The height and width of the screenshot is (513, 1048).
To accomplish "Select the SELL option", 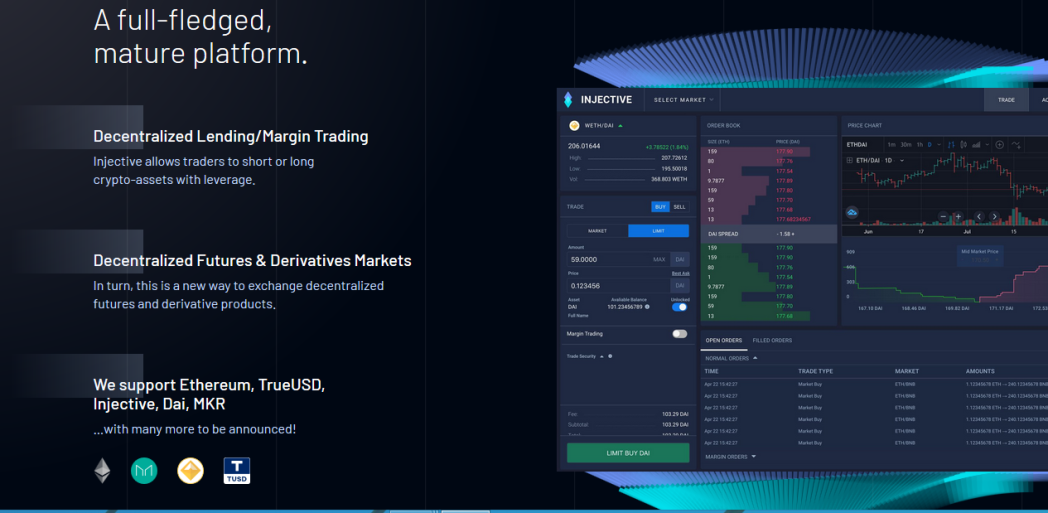I will coord(679,207).
